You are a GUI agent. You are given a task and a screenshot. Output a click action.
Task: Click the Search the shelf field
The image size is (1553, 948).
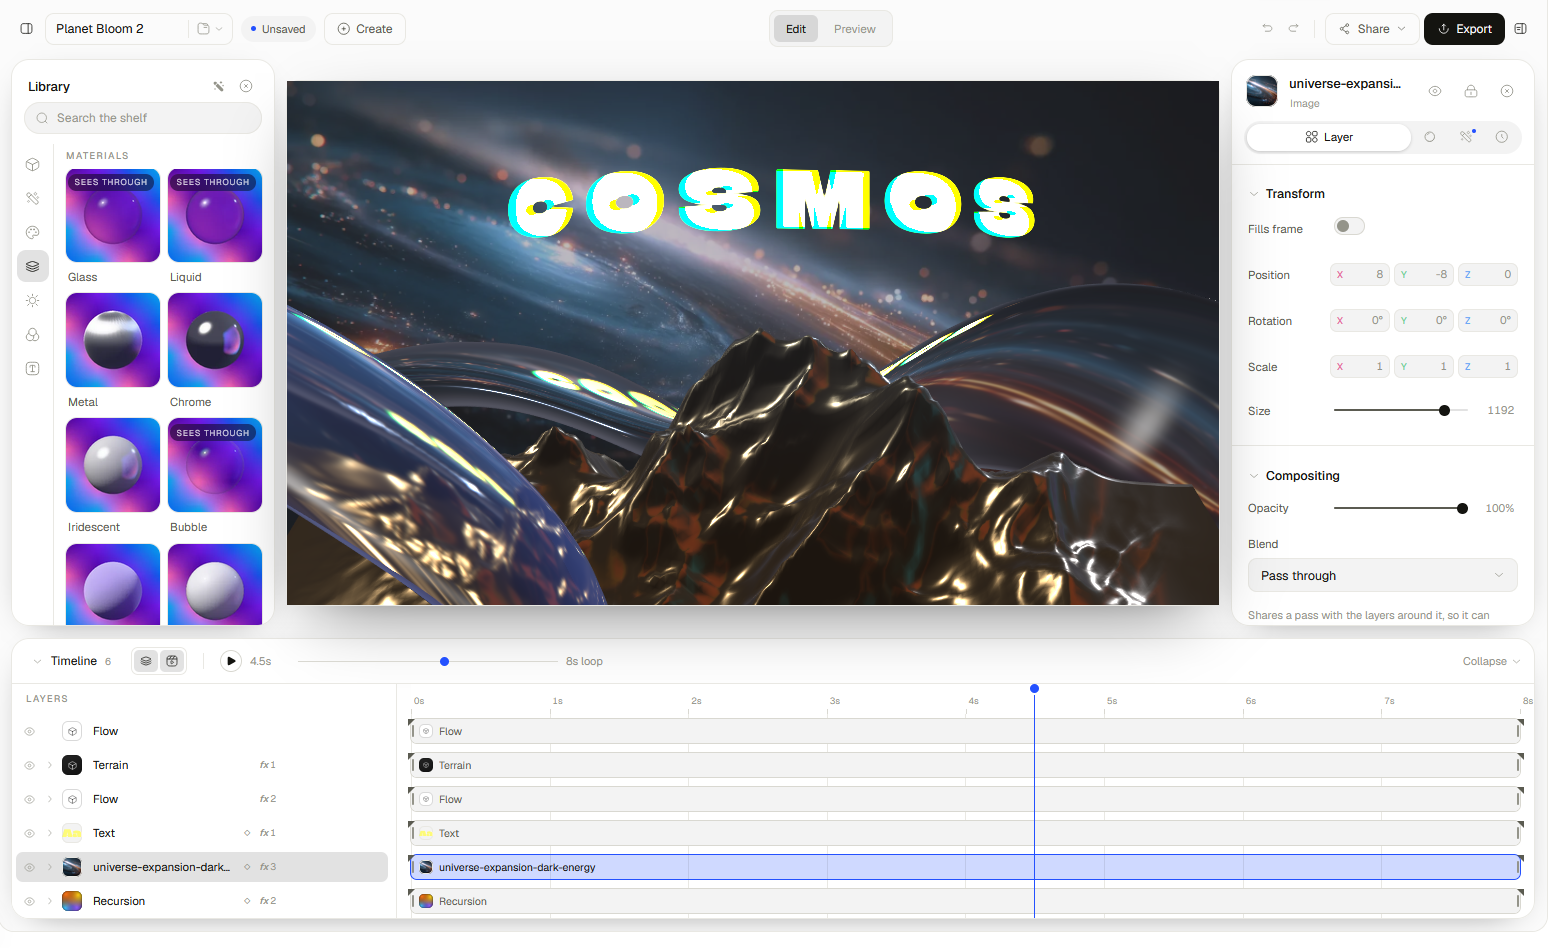coord(143,118)
